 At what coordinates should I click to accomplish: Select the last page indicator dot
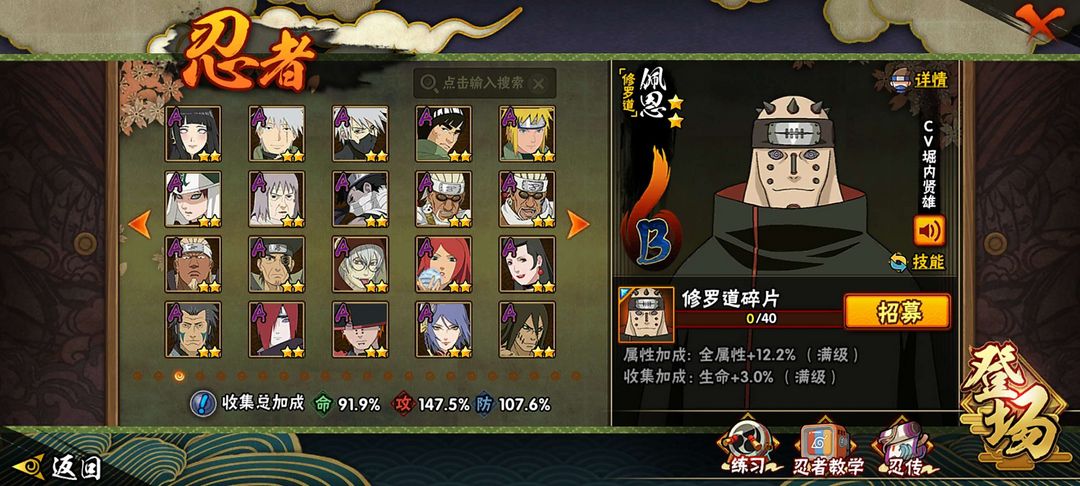click(576, 376)
